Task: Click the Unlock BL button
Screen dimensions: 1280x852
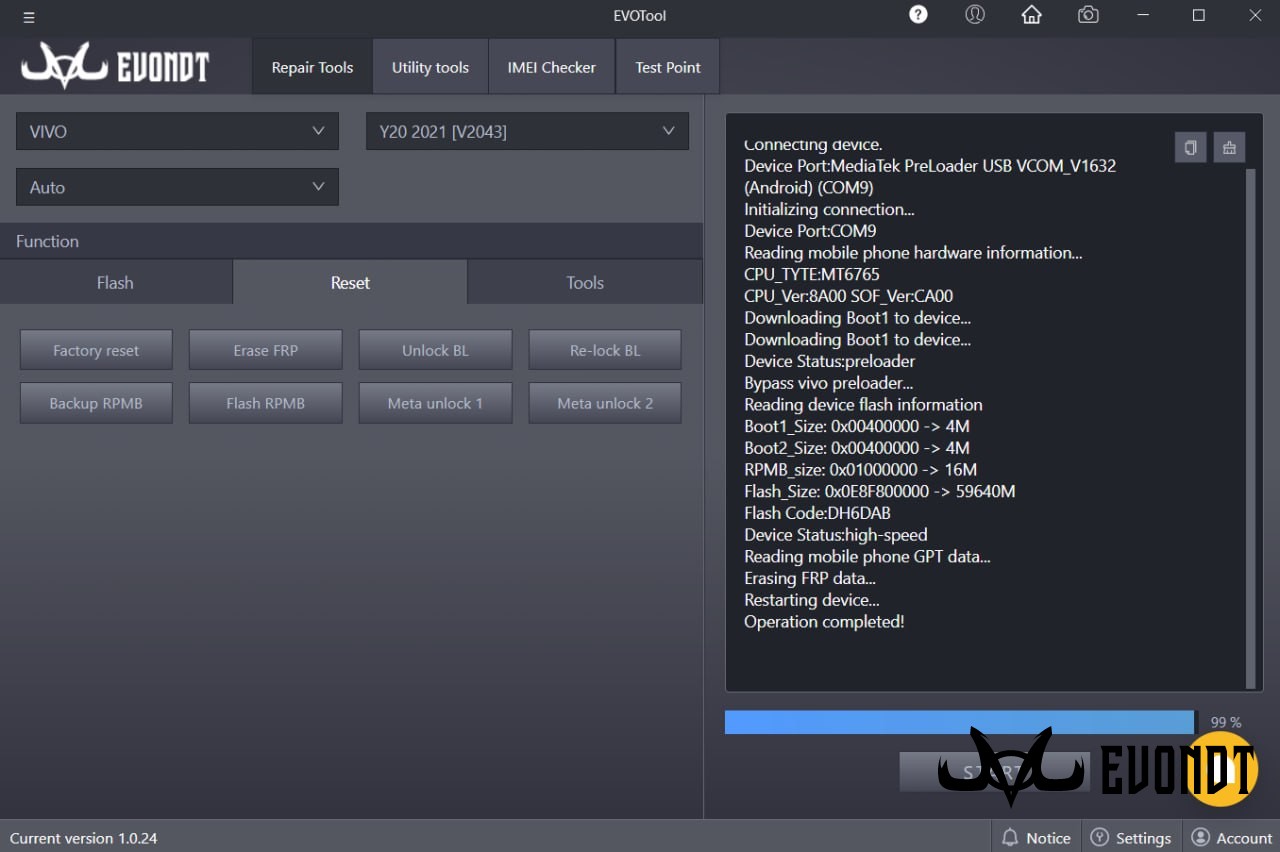Action: point(435,350)
